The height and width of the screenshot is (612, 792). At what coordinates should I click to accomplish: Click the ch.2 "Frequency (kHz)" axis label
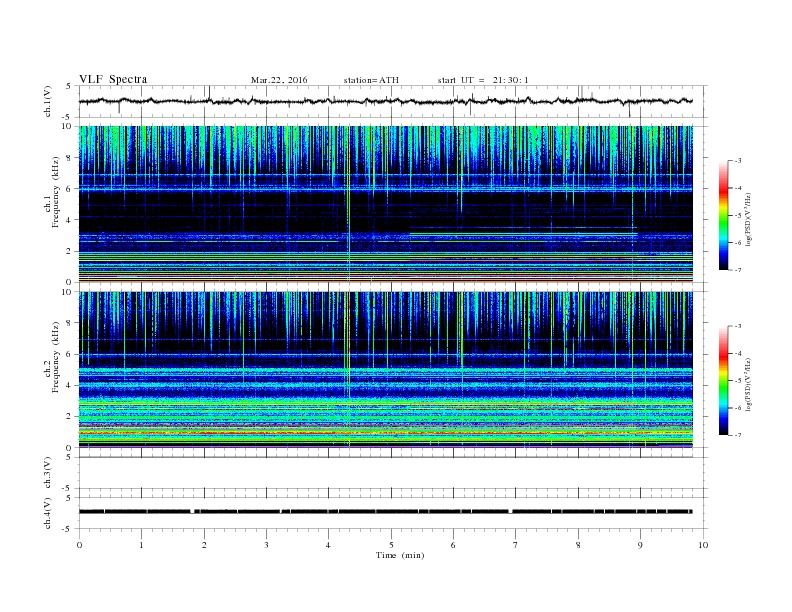tap(56, 356)
